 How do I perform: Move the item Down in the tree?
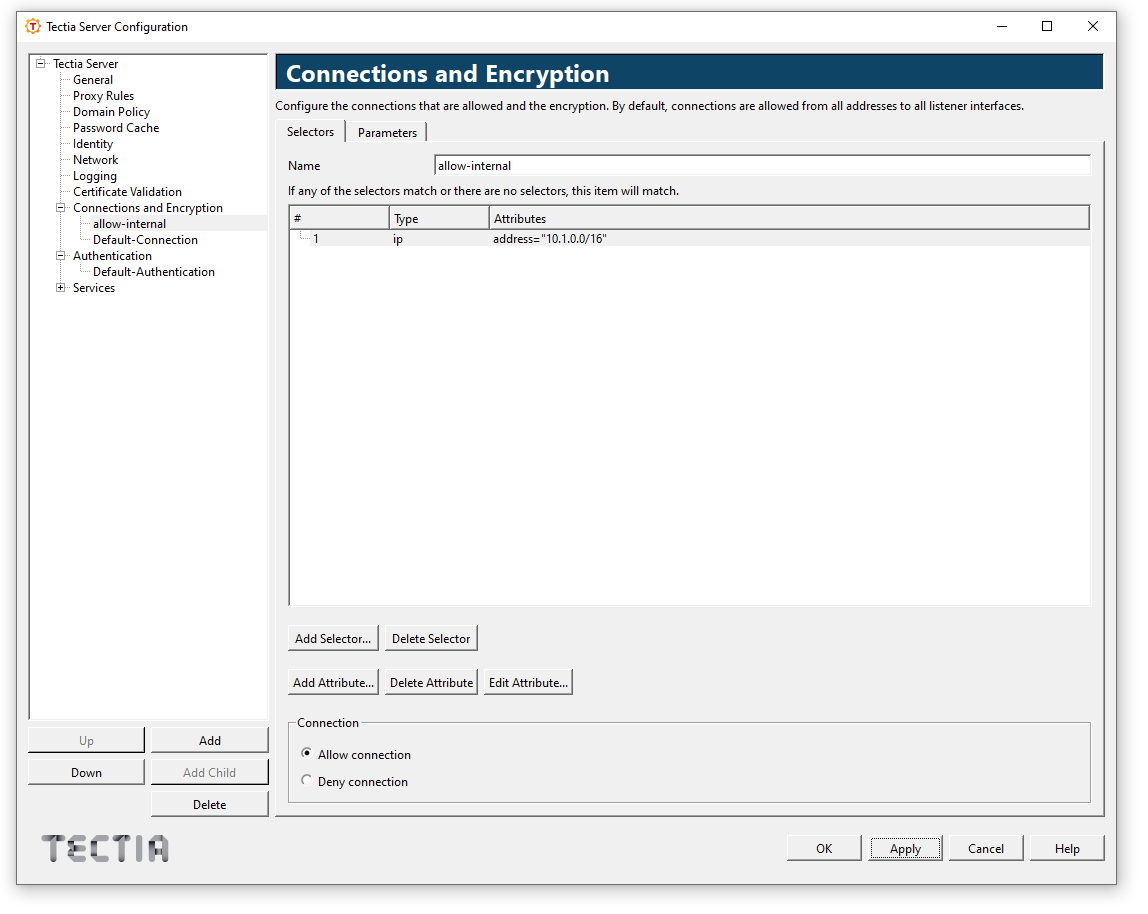point(86,773)
